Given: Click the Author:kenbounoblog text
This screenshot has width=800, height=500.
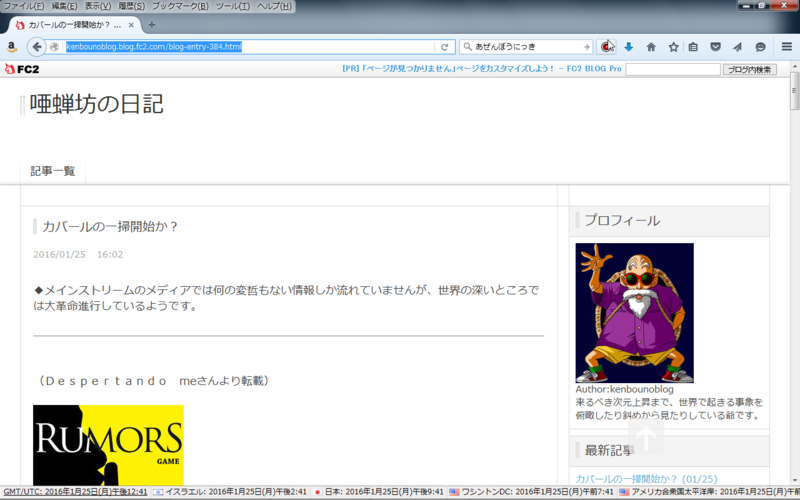Looking at the screenshot, I should [624, 389].
